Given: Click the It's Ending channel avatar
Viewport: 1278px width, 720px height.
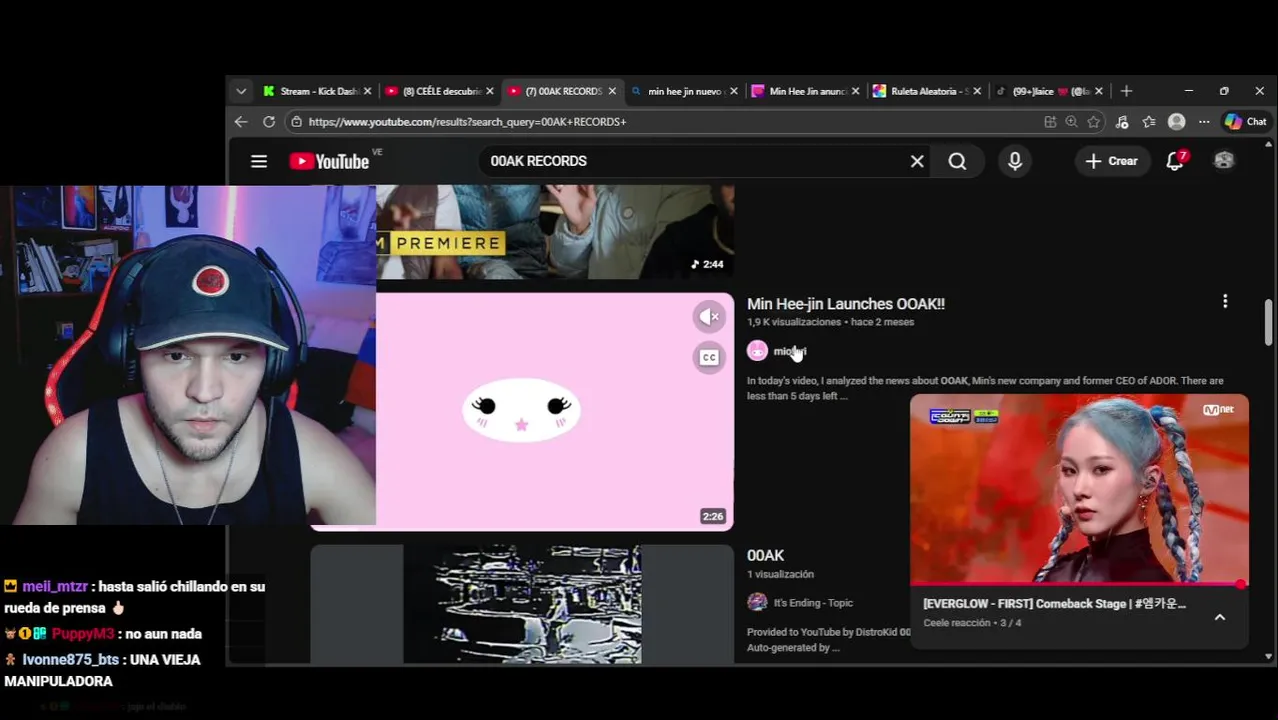Looking at the screenshot, I should pos(757,602).
